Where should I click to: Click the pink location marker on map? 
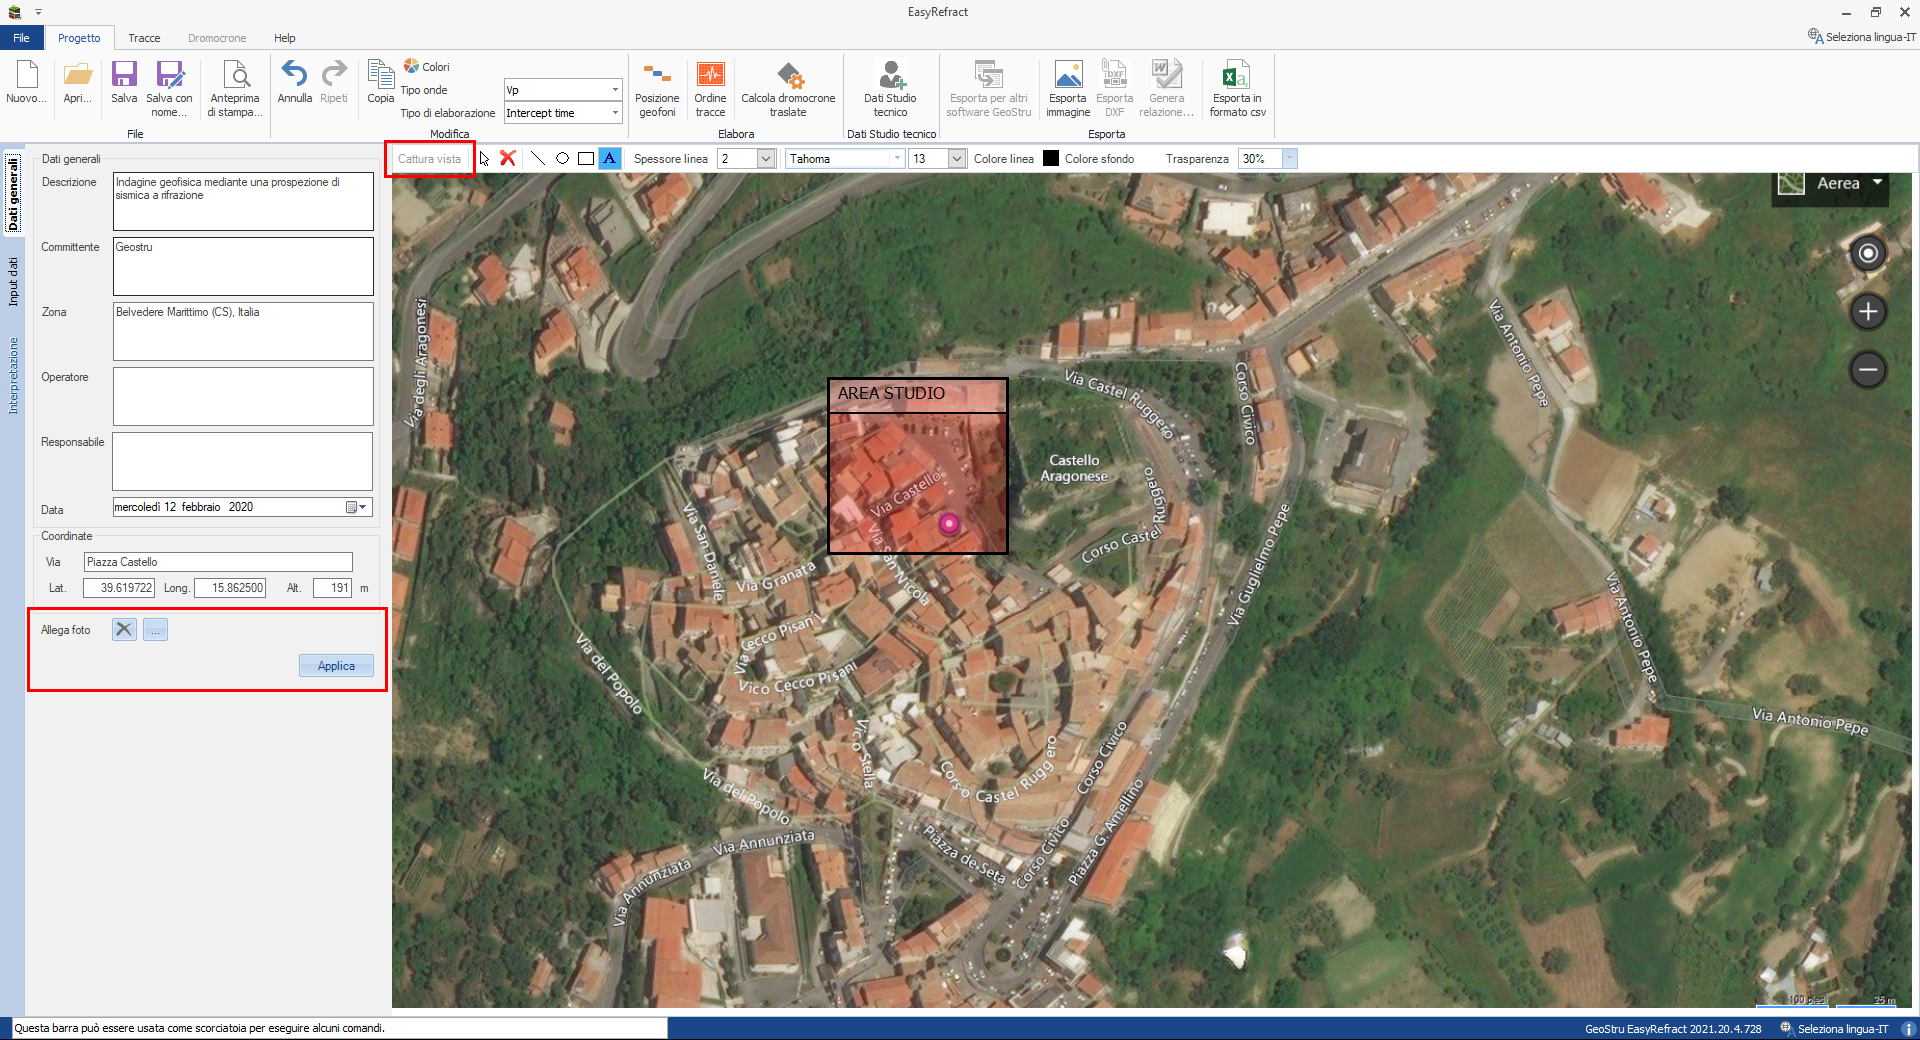pos(949,523)
